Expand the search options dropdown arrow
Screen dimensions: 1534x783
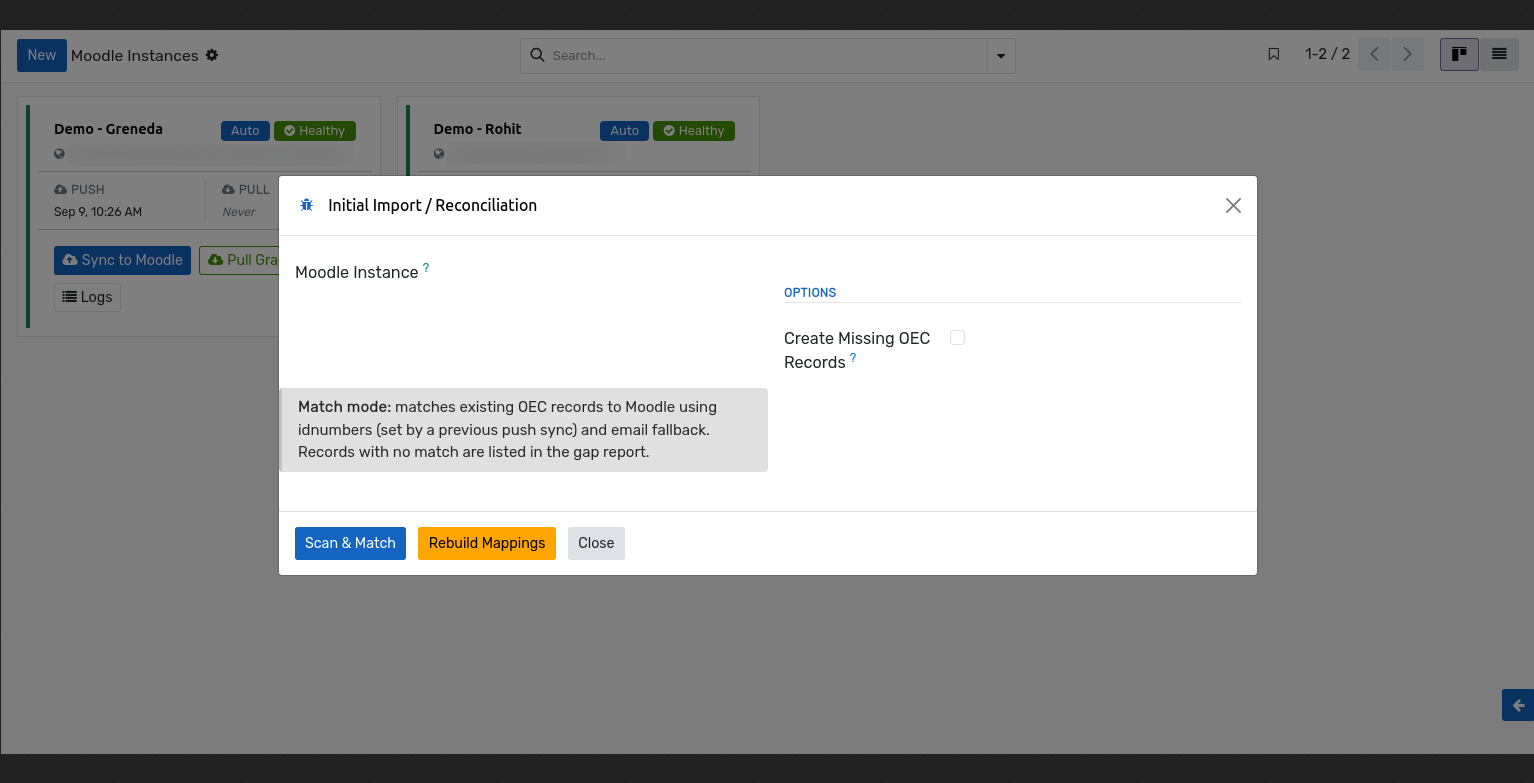click(1001, 56)
